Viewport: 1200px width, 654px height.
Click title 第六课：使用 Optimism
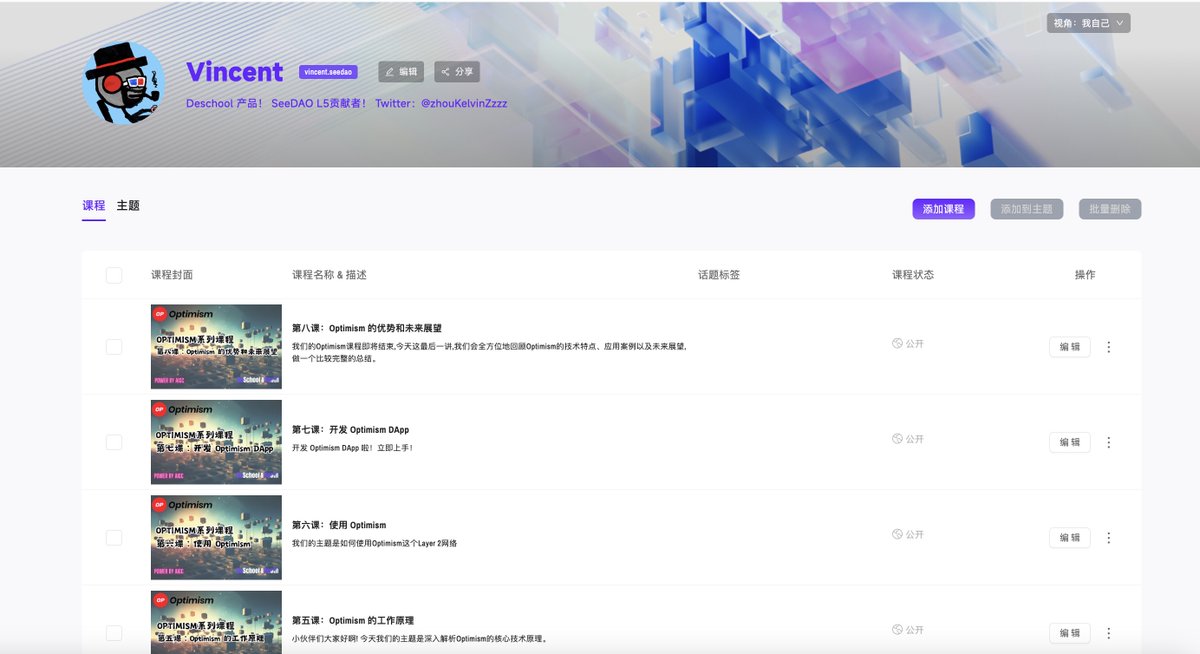click(339, 525)
